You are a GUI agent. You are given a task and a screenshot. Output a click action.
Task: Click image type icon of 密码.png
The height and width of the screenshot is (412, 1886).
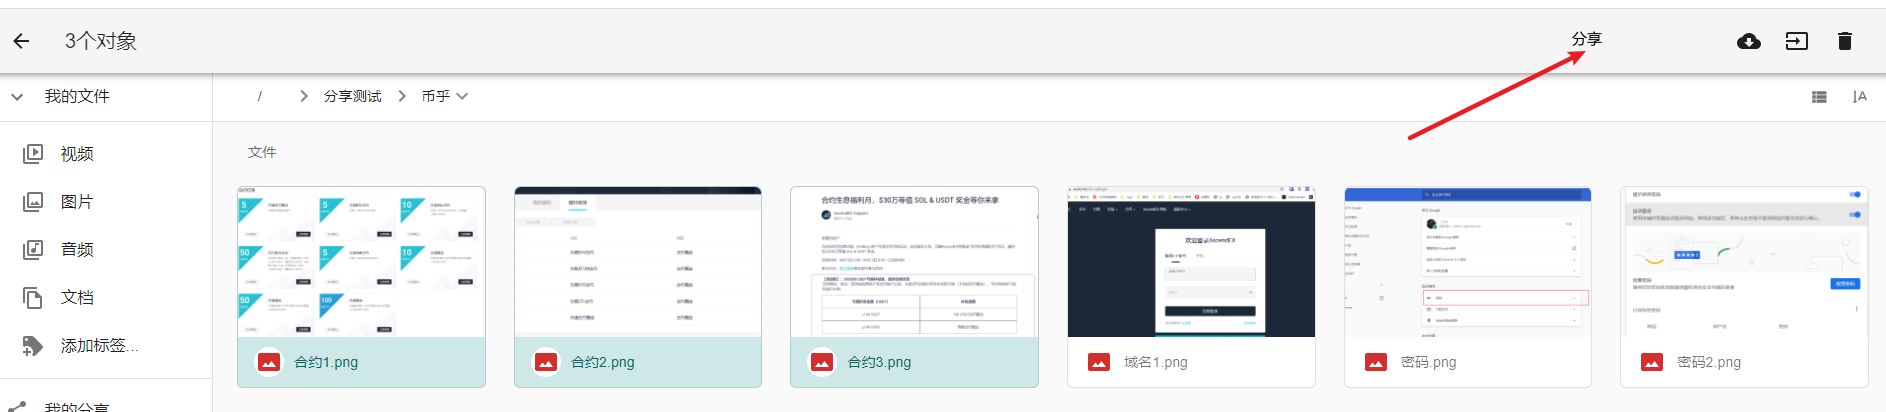click(1376, 362)
